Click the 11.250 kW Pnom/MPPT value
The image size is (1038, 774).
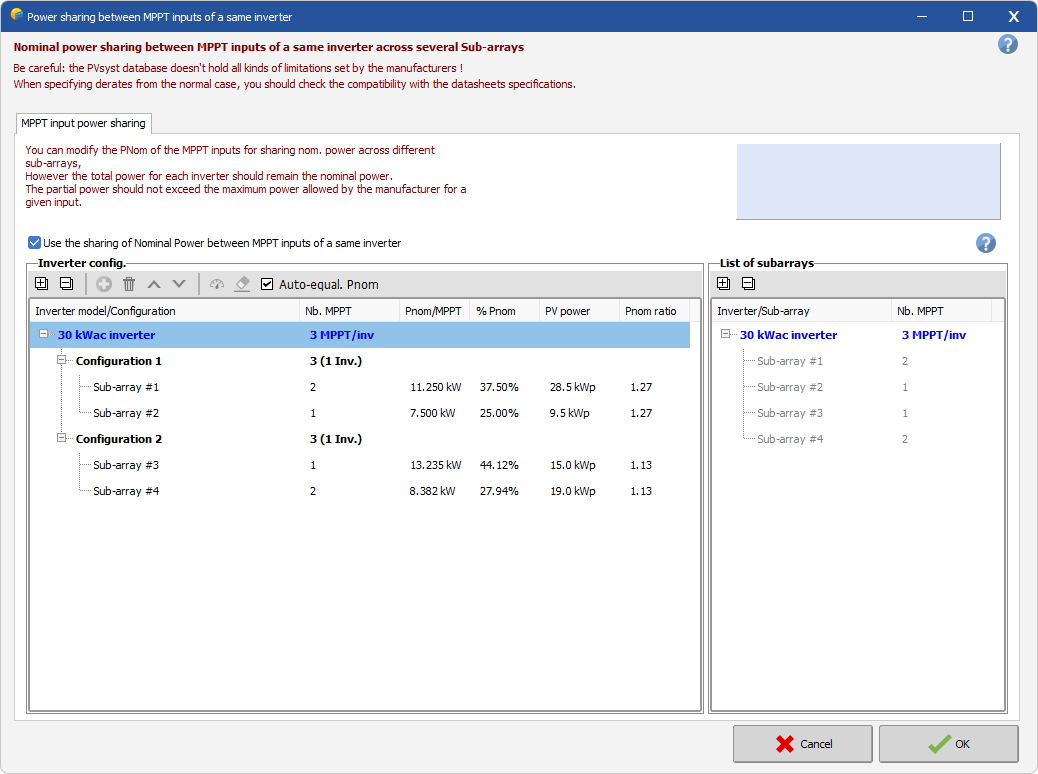click(436, 387)
